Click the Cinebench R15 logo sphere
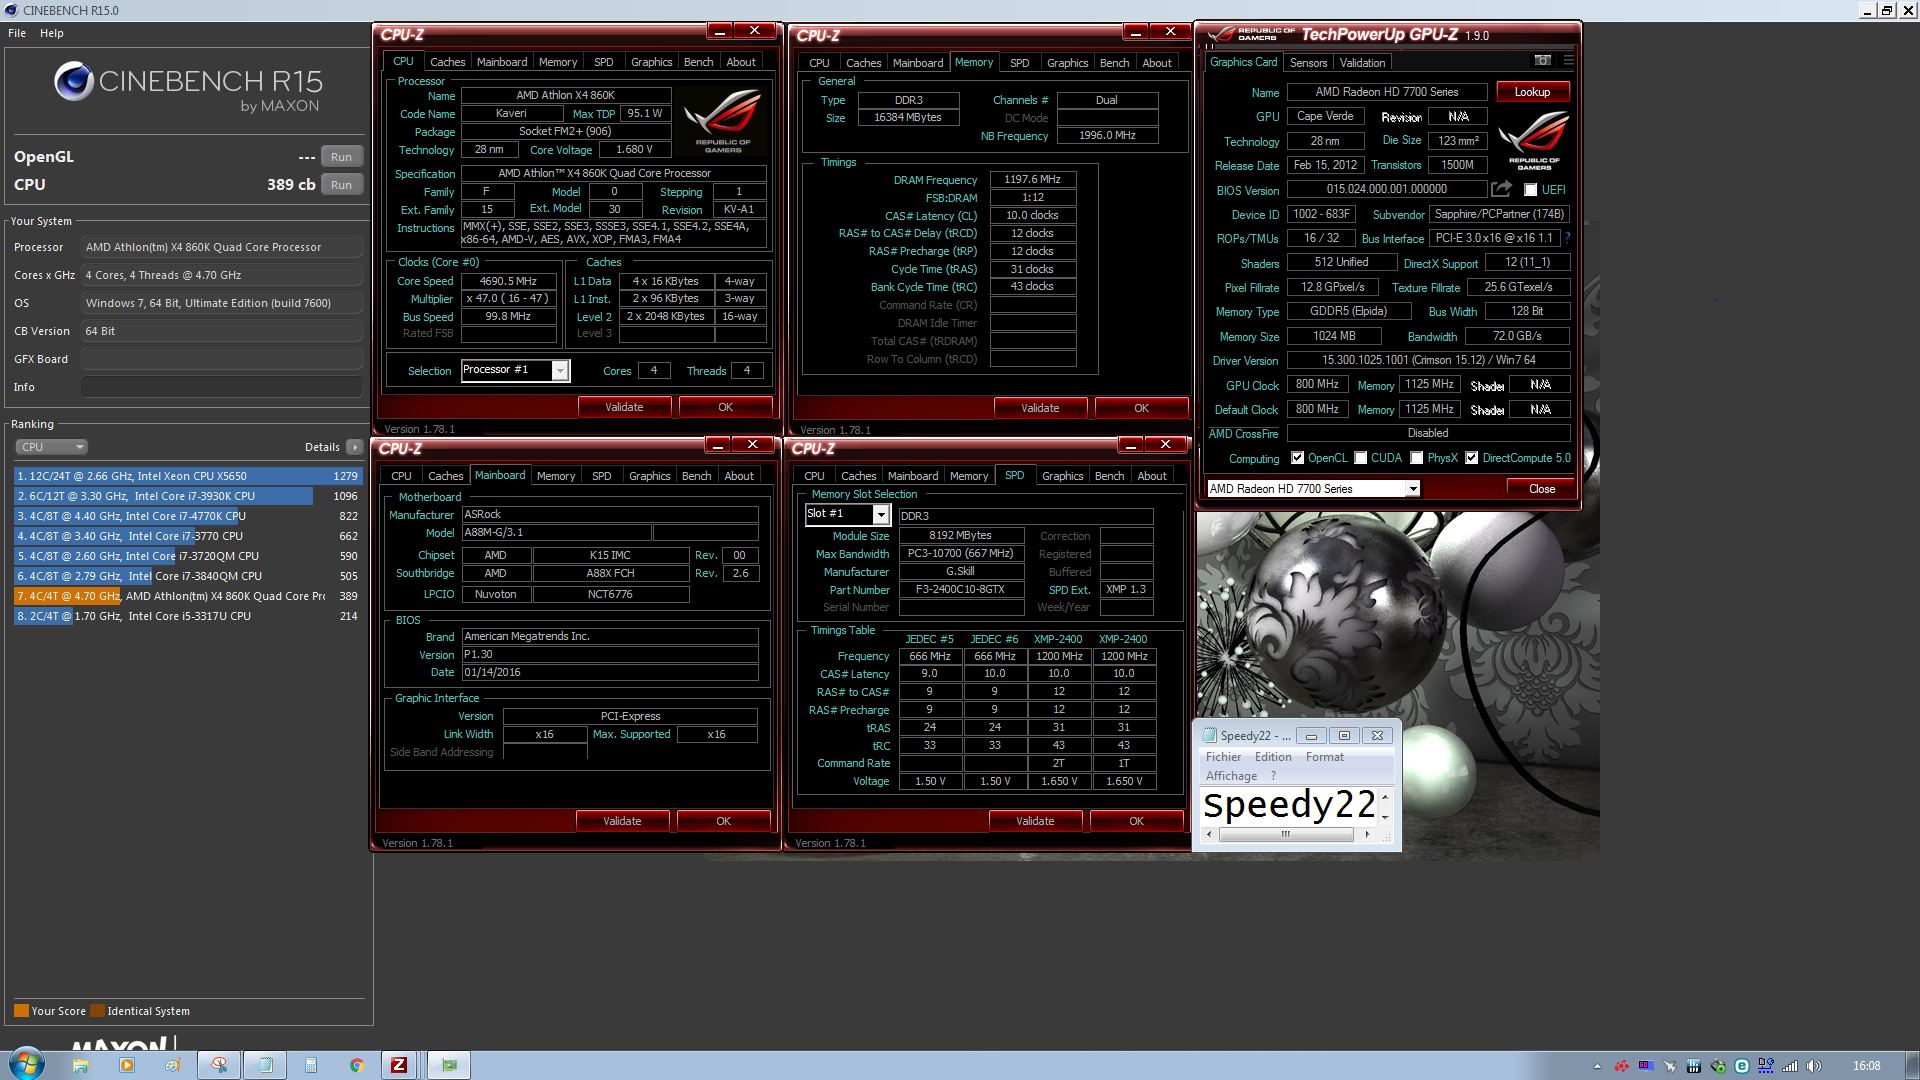This screenshot has width=1920, height=1080. [x=73, y=81]
